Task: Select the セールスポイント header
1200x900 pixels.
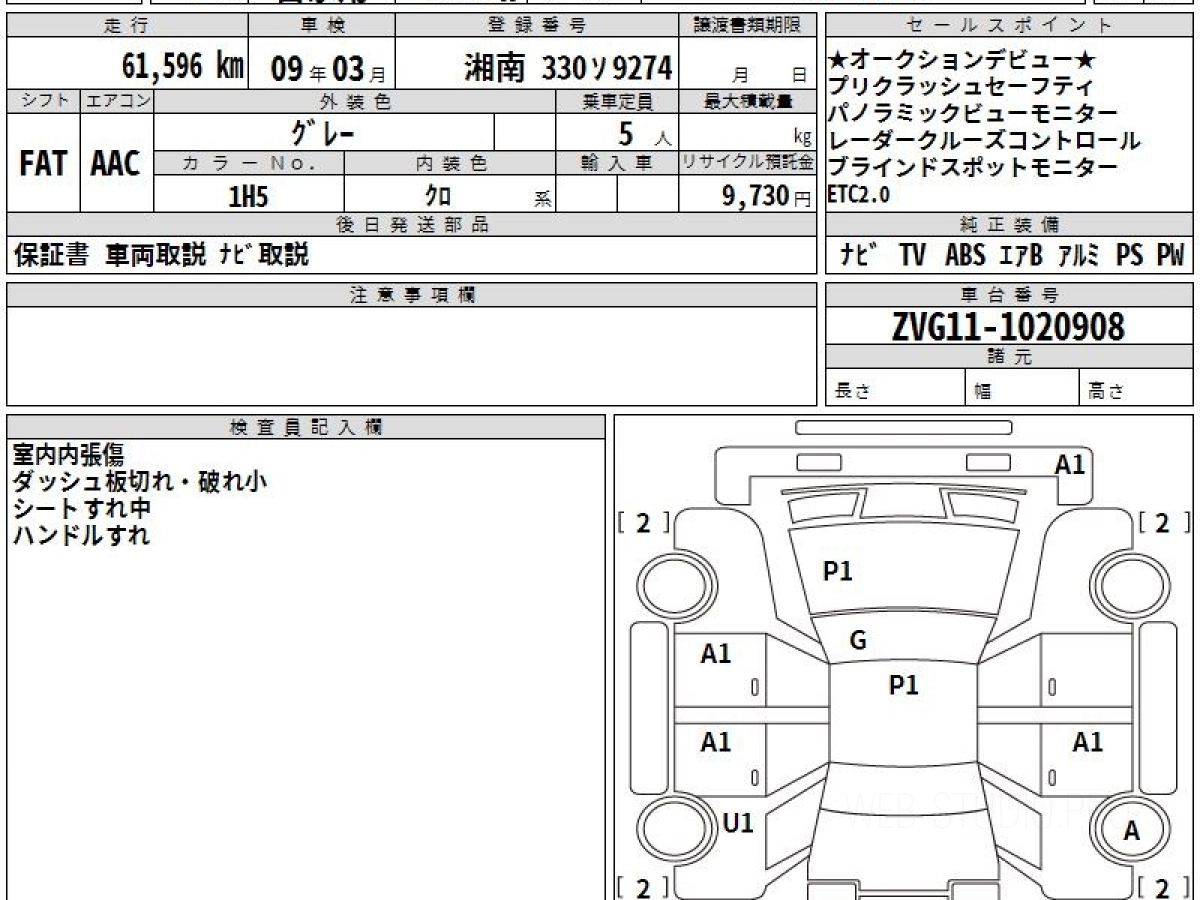Action: pos(1009,26)
